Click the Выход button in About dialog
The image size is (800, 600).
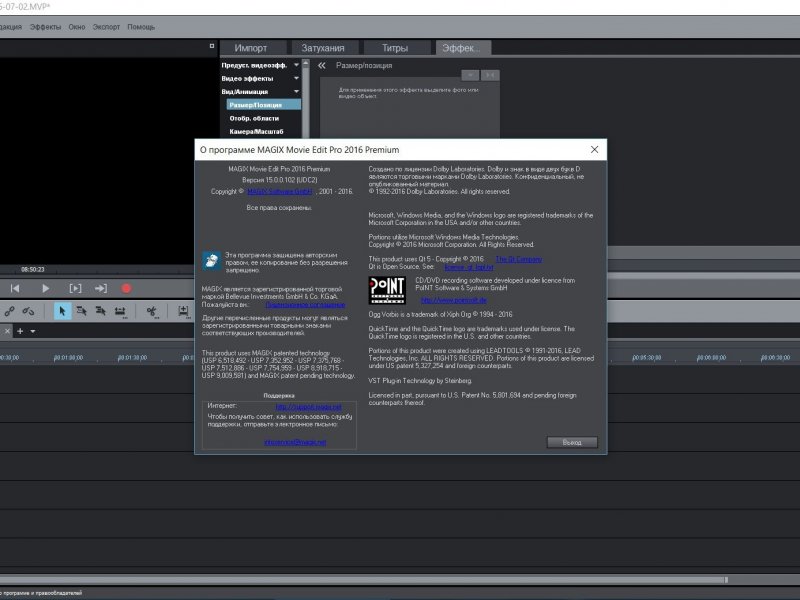[572, 442]
